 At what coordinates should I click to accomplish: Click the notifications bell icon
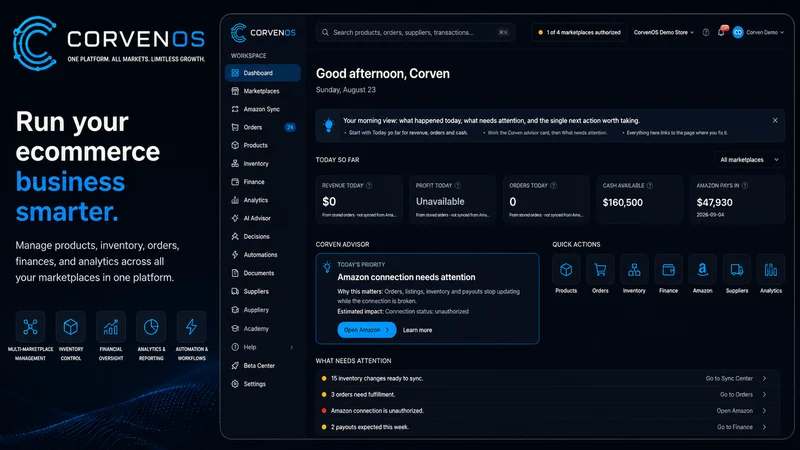coord(721,32)
